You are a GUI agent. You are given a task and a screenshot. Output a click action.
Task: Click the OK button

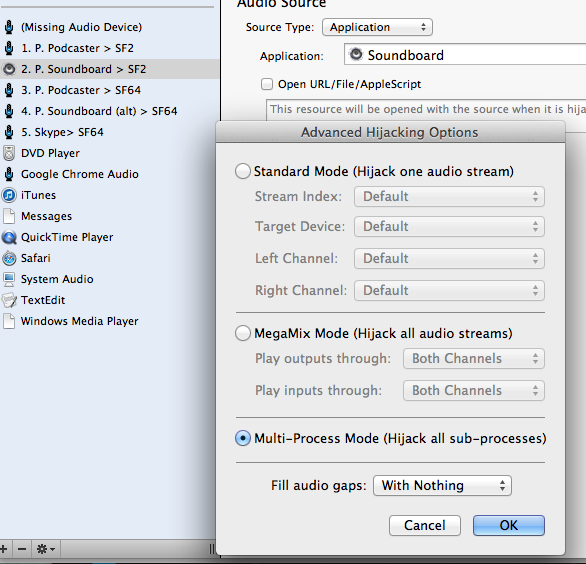click(509, 526)
